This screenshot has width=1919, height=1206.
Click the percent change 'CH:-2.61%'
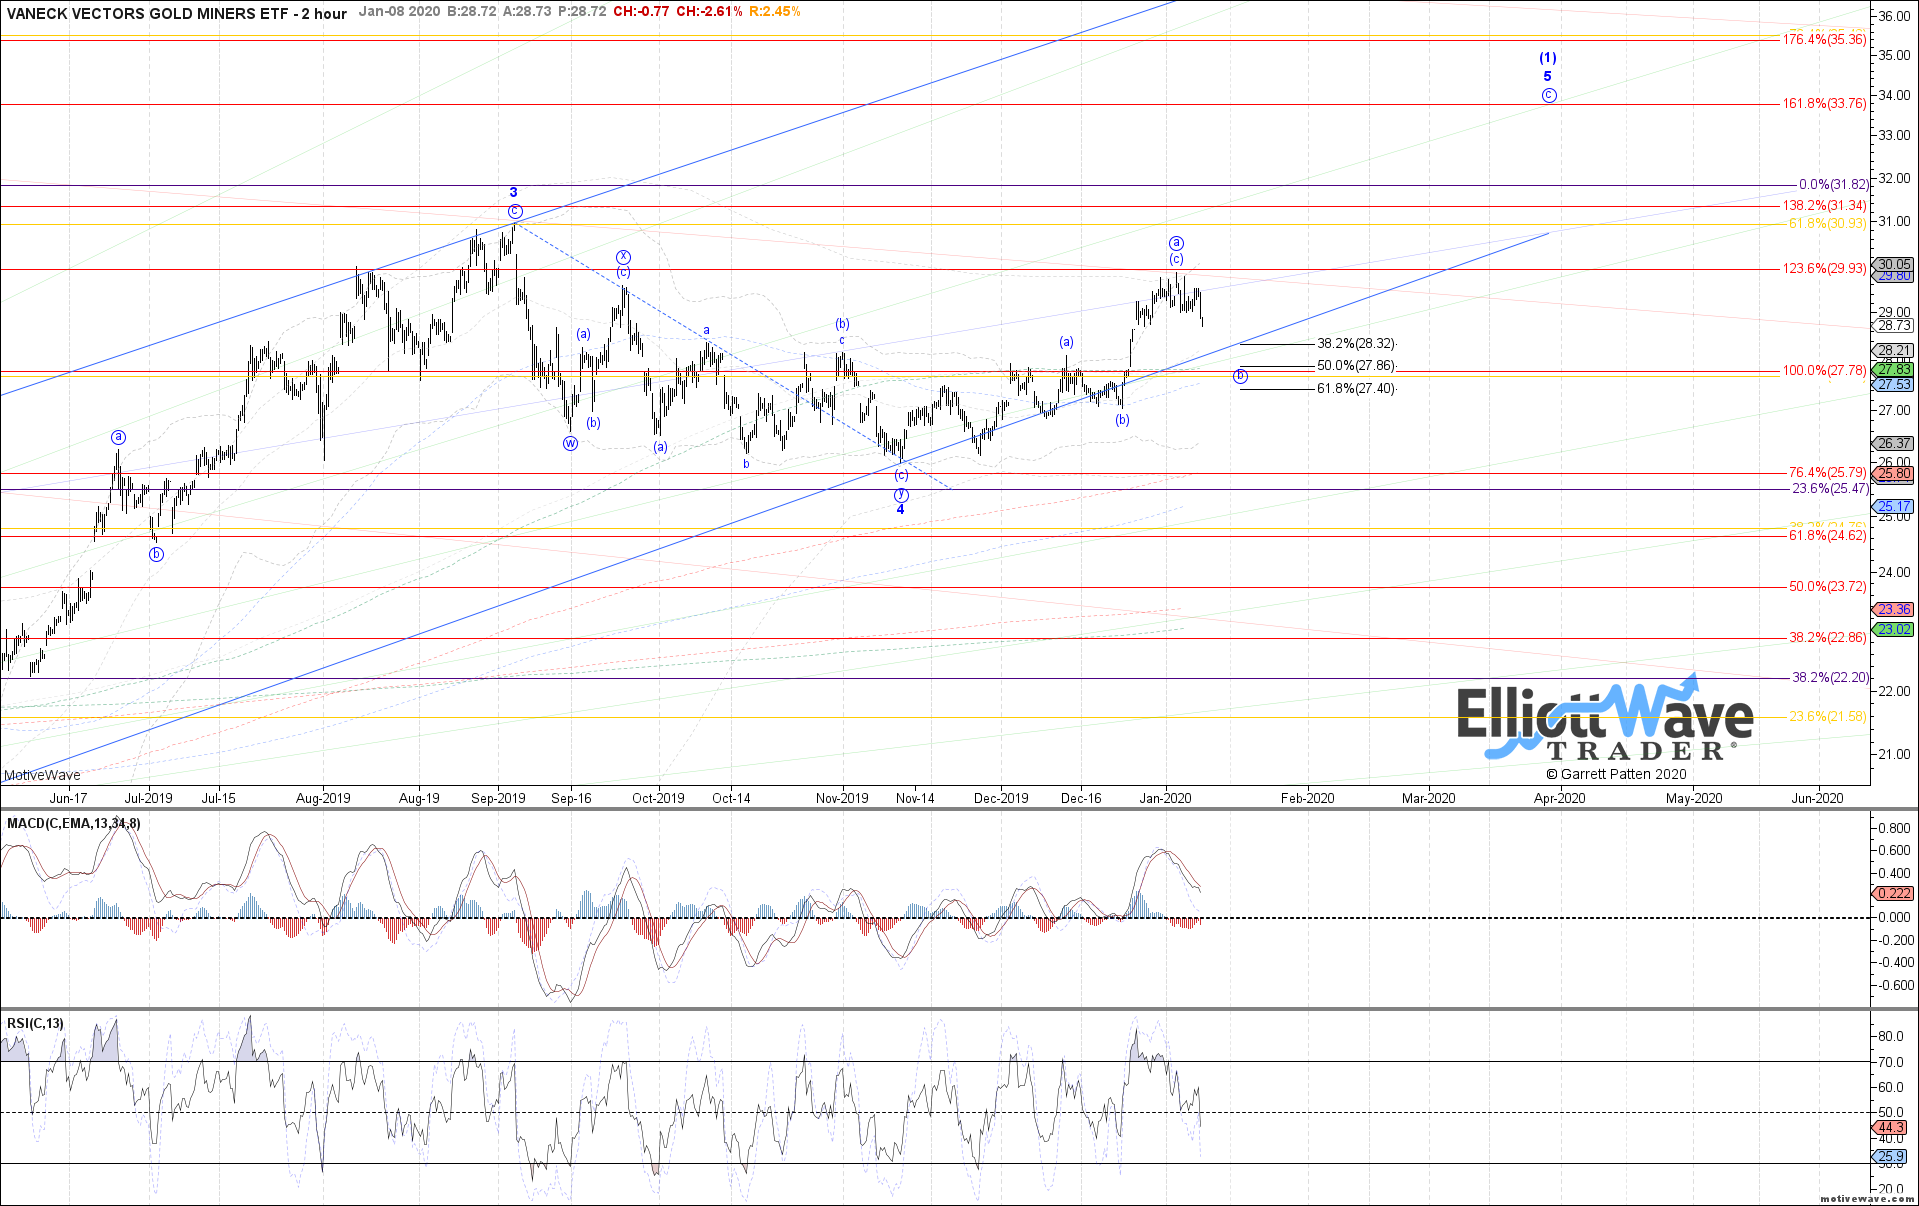pyautogui.click(x=709, y=12)
